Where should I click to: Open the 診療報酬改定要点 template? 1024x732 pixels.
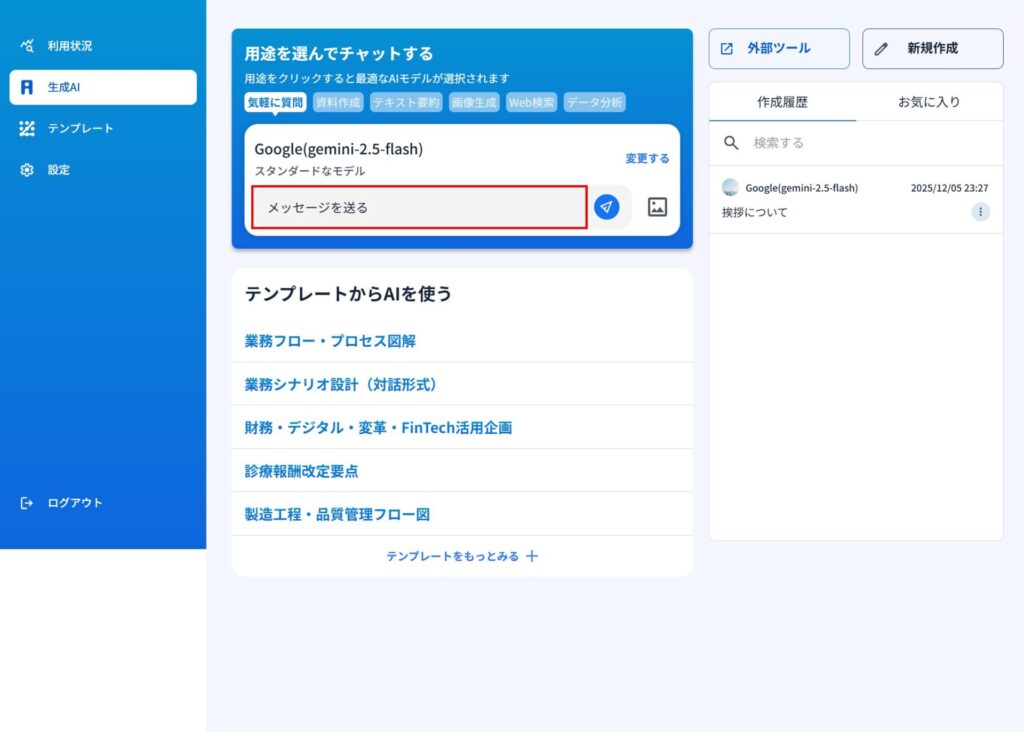[301, 471]
